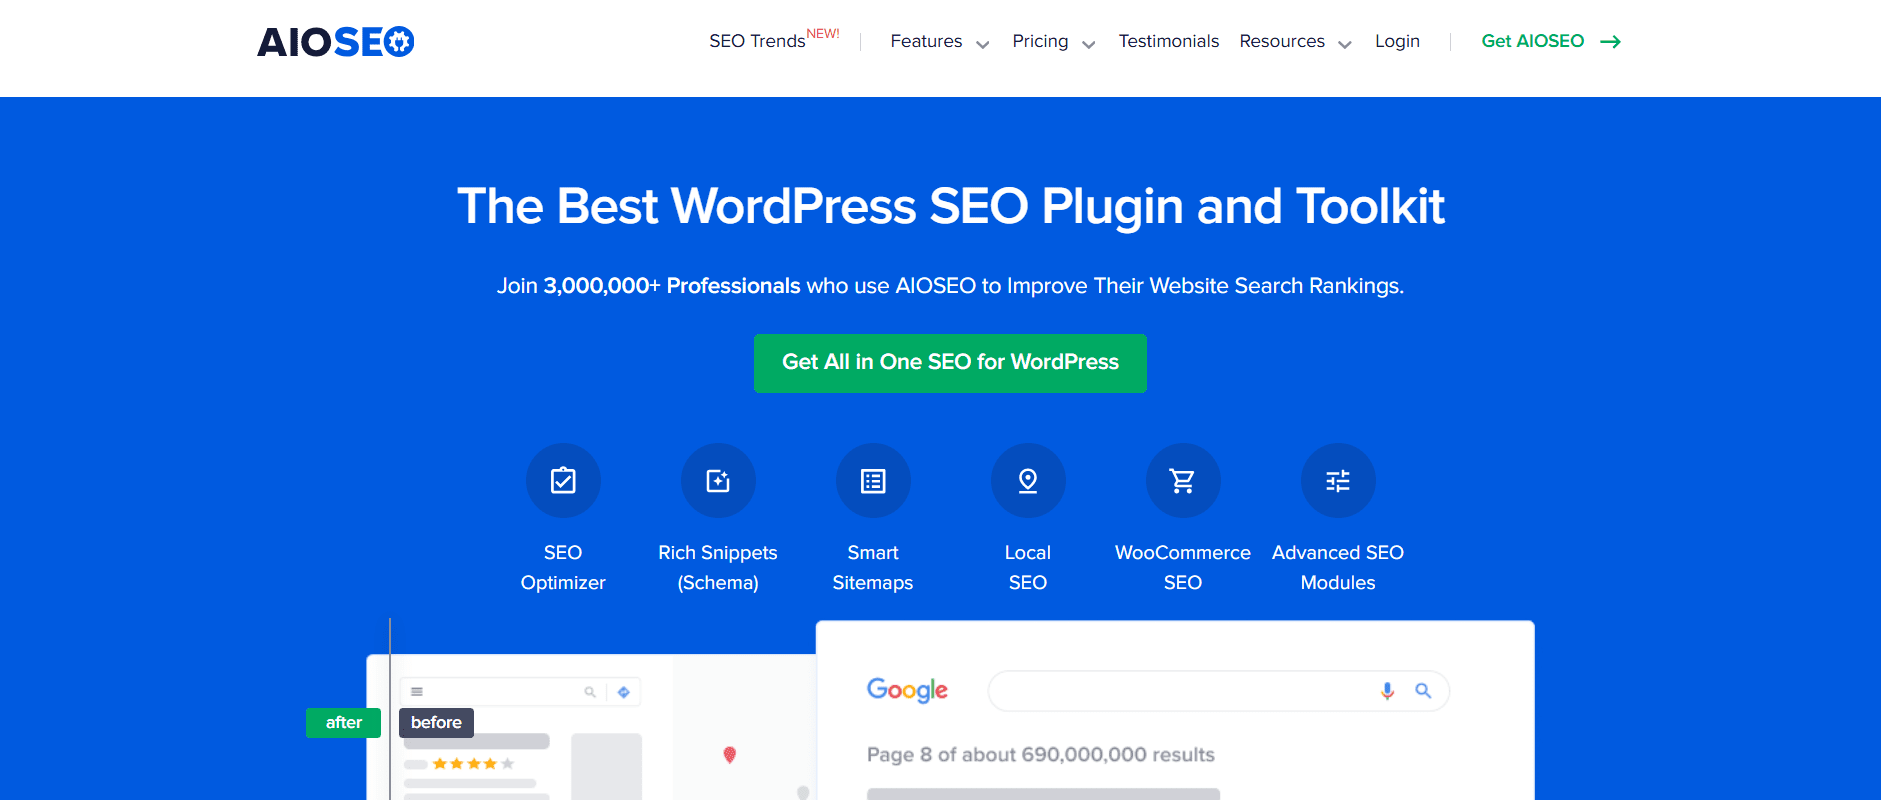Click the Login link

[1397, 41]
